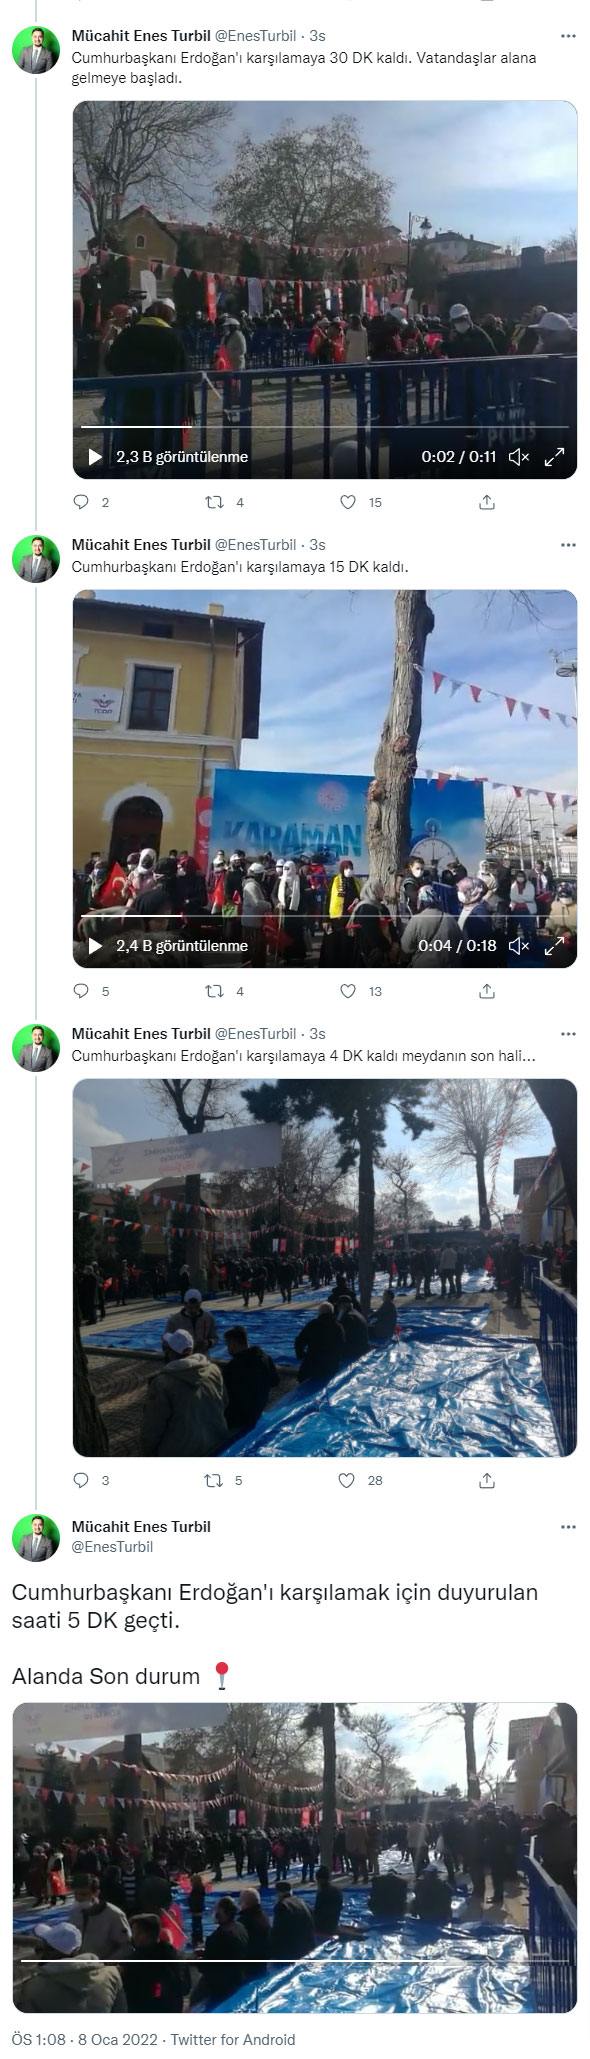Expand the first video to fullscreen
The width and height of the screenshot is (590, 2059).
(554, 457)
